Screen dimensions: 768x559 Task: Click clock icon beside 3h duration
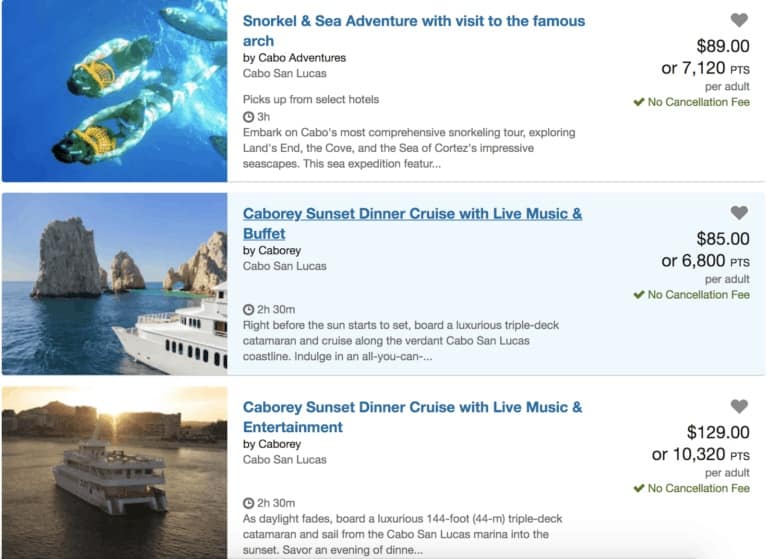pos(248,117)
